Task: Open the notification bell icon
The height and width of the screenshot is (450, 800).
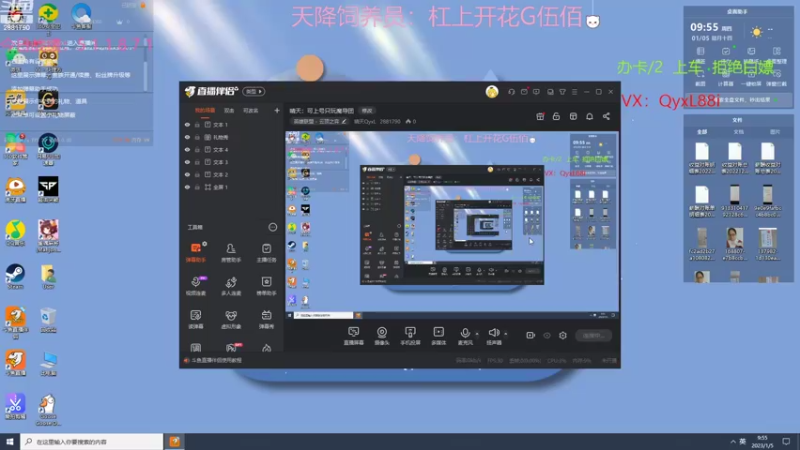Action: 589,116
